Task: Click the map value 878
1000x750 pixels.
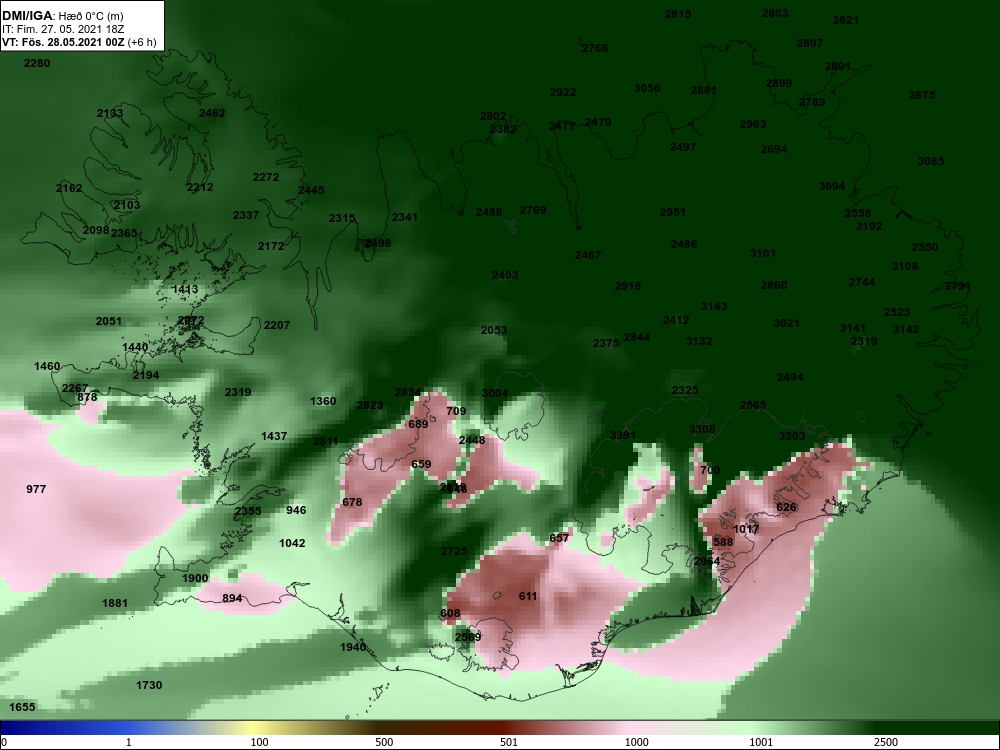Action: pos(87,397)
